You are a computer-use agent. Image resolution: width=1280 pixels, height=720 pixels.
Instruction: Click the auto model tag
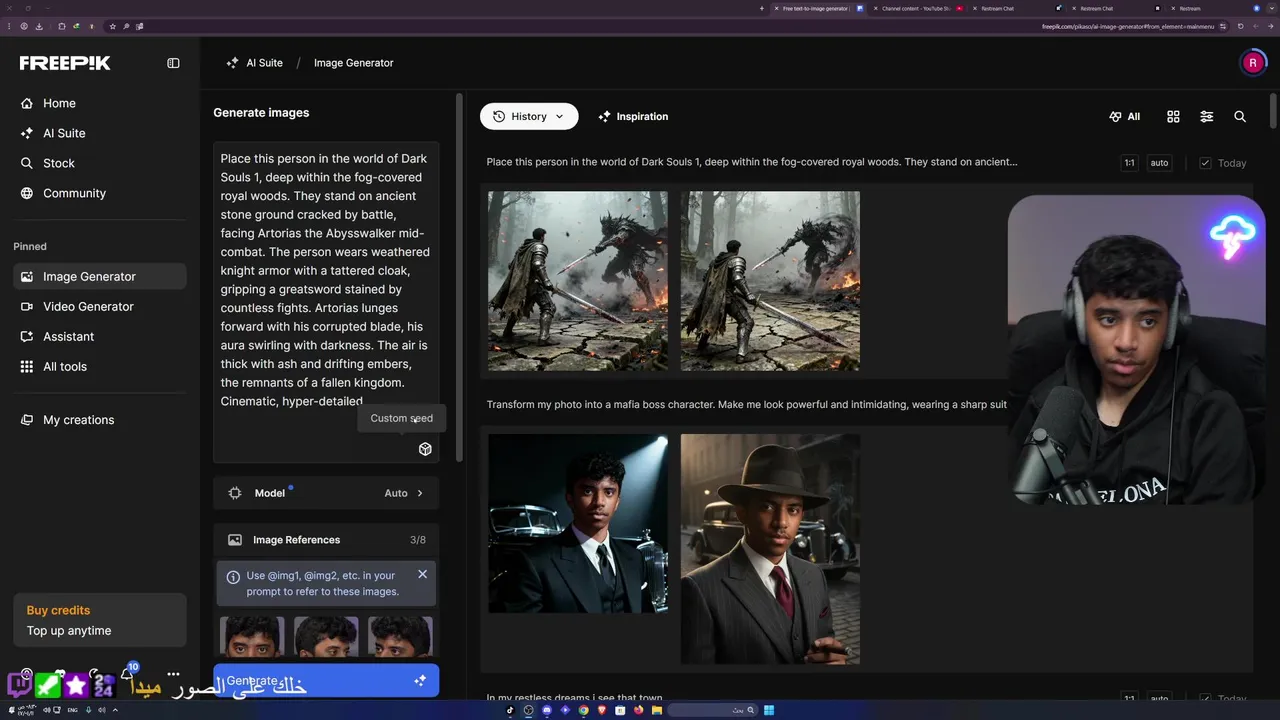1159,163
